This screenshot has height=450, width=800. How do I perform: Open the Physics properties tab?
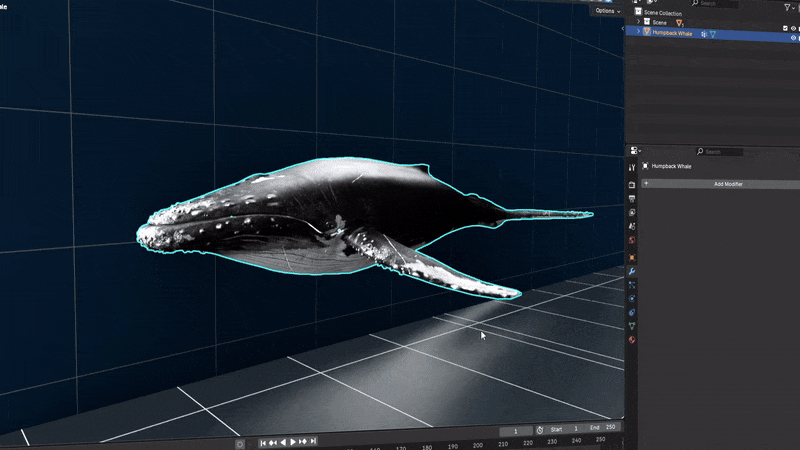632,299
